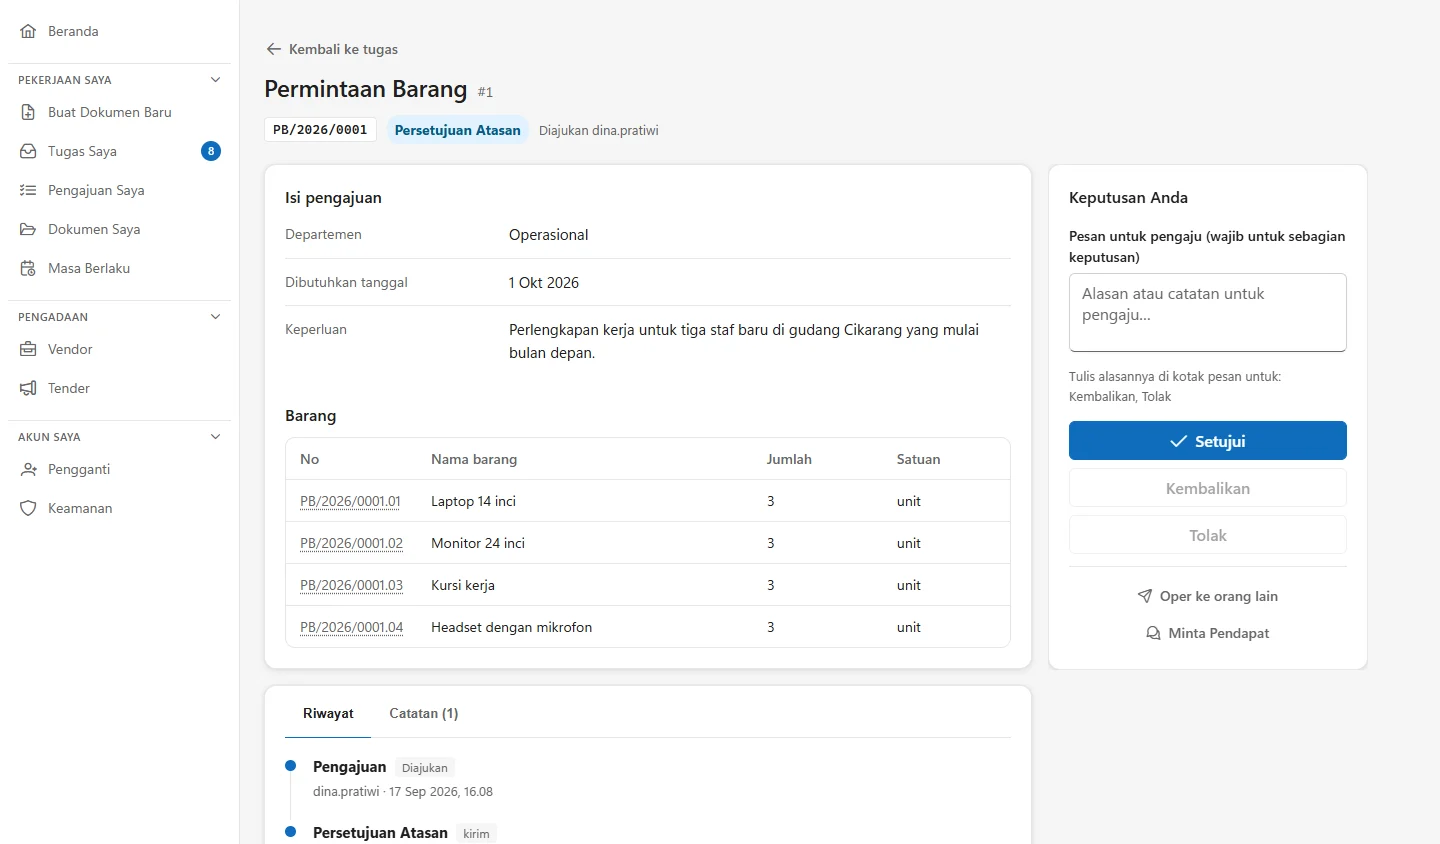Click the kirim tag beside Persetujuan Atasan
Image resolution: width=1440 pixels, height=844 pixels.
tap(476, 834)
